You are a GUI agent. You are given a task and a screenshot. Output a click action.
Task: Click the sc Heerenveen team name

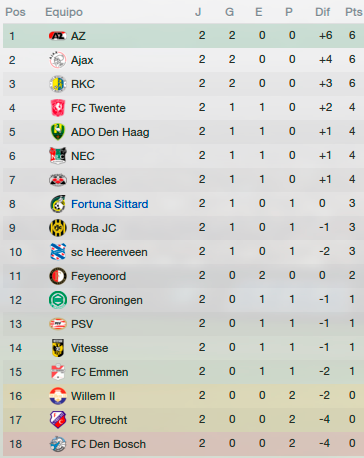(x=109, y=252)
